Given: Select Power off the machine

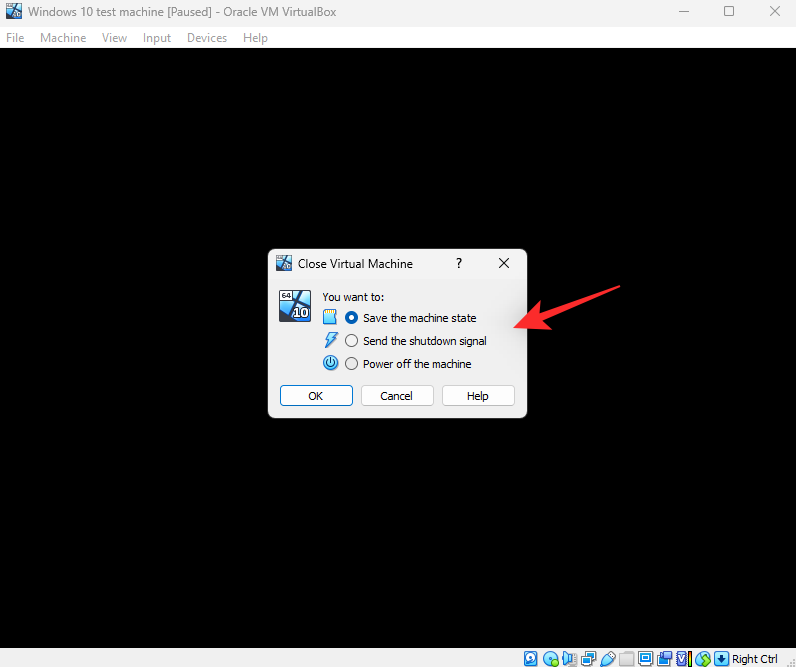Looking at the screenshot, I should click(408, 364).
